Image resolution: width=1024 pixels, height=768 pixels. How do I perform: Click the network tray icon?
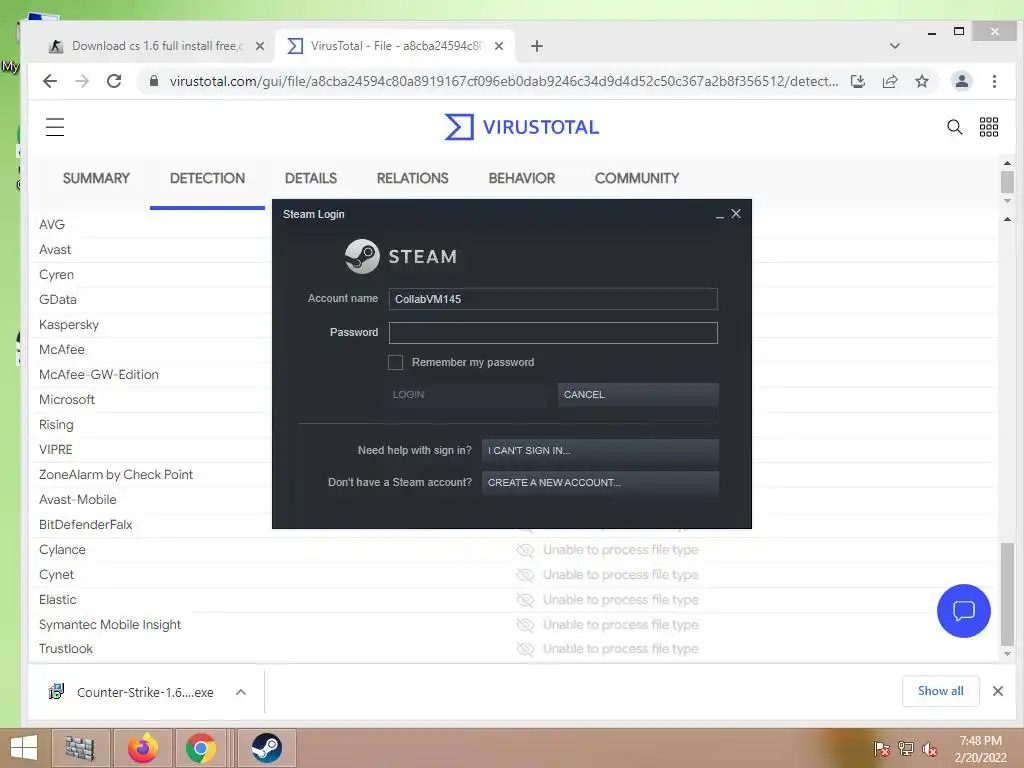(906, 749)
